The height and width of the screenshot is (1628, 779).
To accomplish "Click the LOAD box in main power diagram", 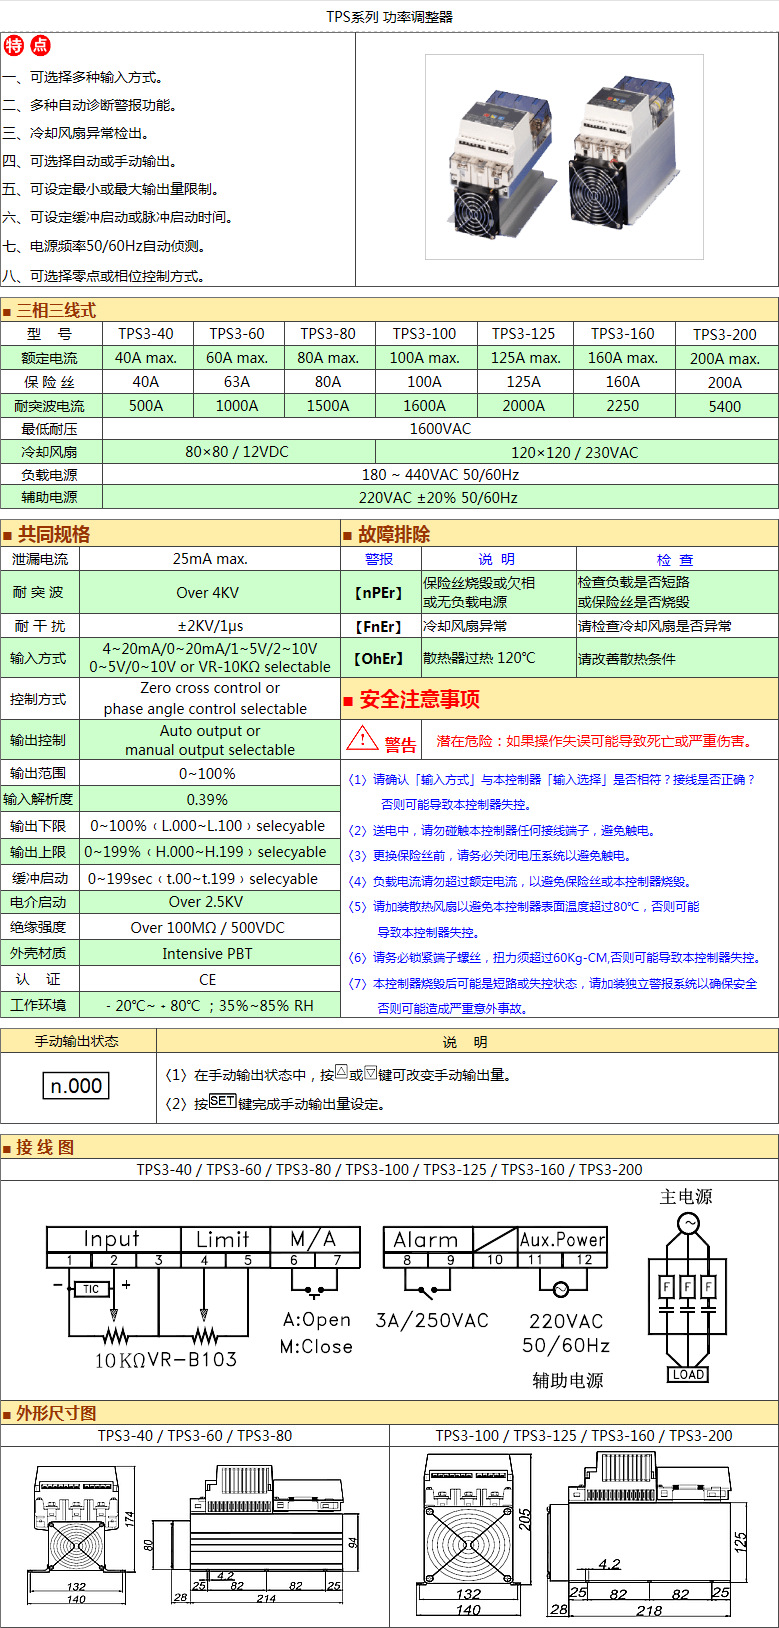I will point(688,1374).
